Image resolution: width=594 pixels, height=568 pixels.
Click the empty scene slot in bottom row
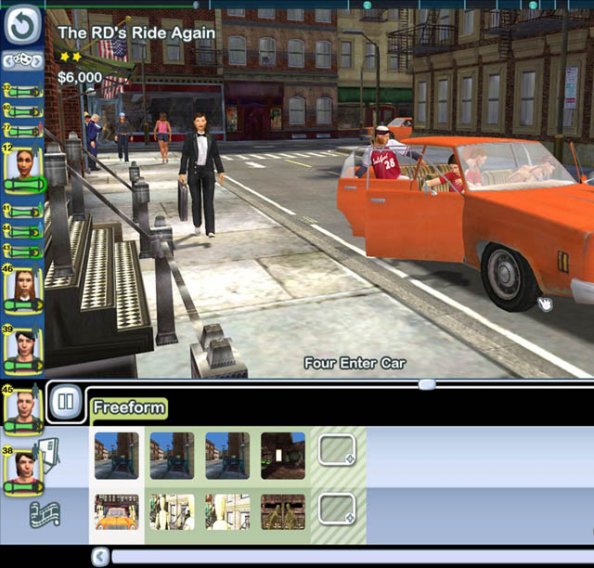[337, 509]
